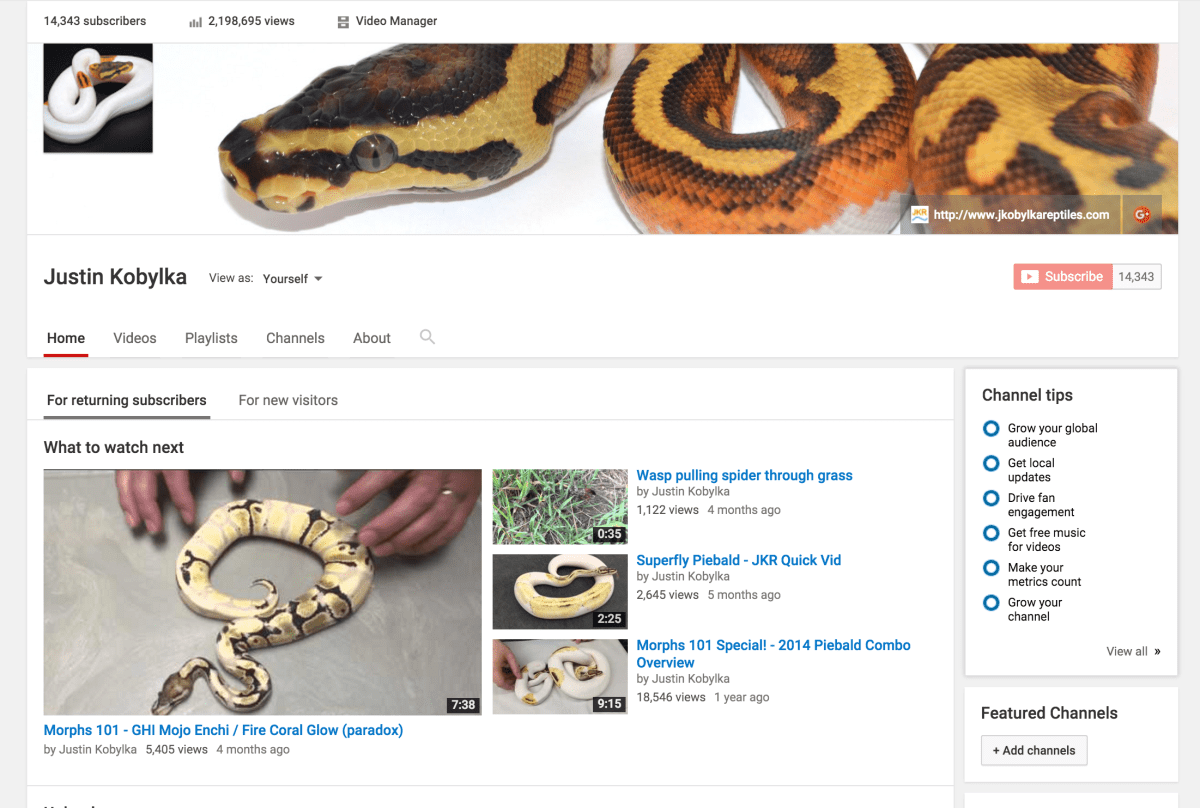Click the channel search magnifier icon
This screenshot has height=808, width=1200.
click(x=427, y=337)
